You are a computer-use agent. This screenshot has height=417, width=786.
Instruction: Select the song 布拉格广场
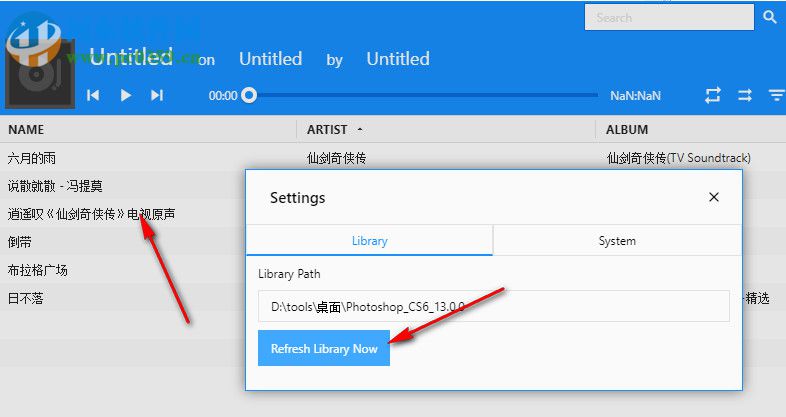[38, 271]
